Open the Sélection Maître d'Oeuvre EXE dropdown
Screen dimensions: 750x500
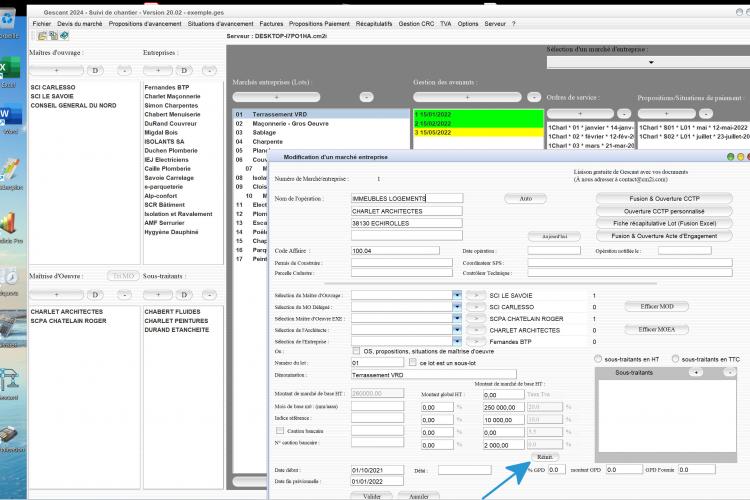[x=457, y=318]
